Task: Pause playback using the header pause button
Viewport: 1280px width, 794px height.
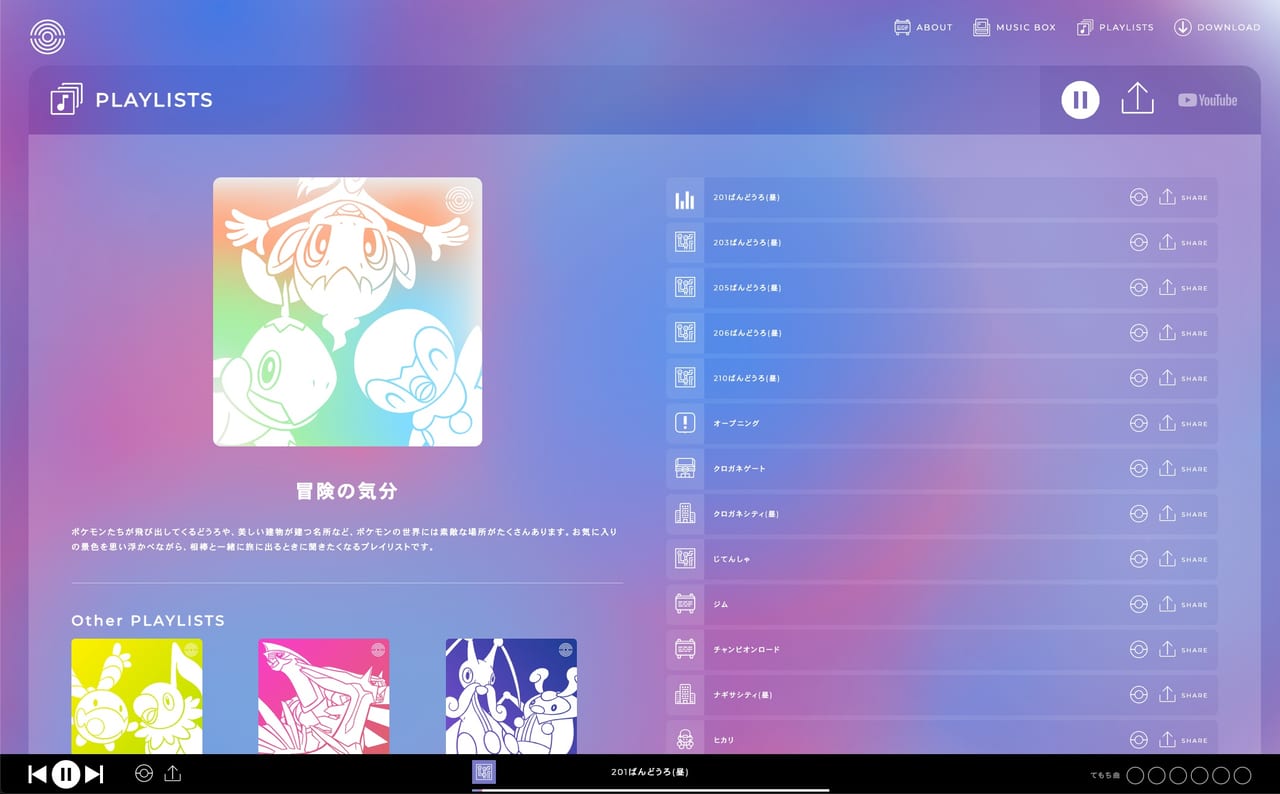Action: 1079,100
